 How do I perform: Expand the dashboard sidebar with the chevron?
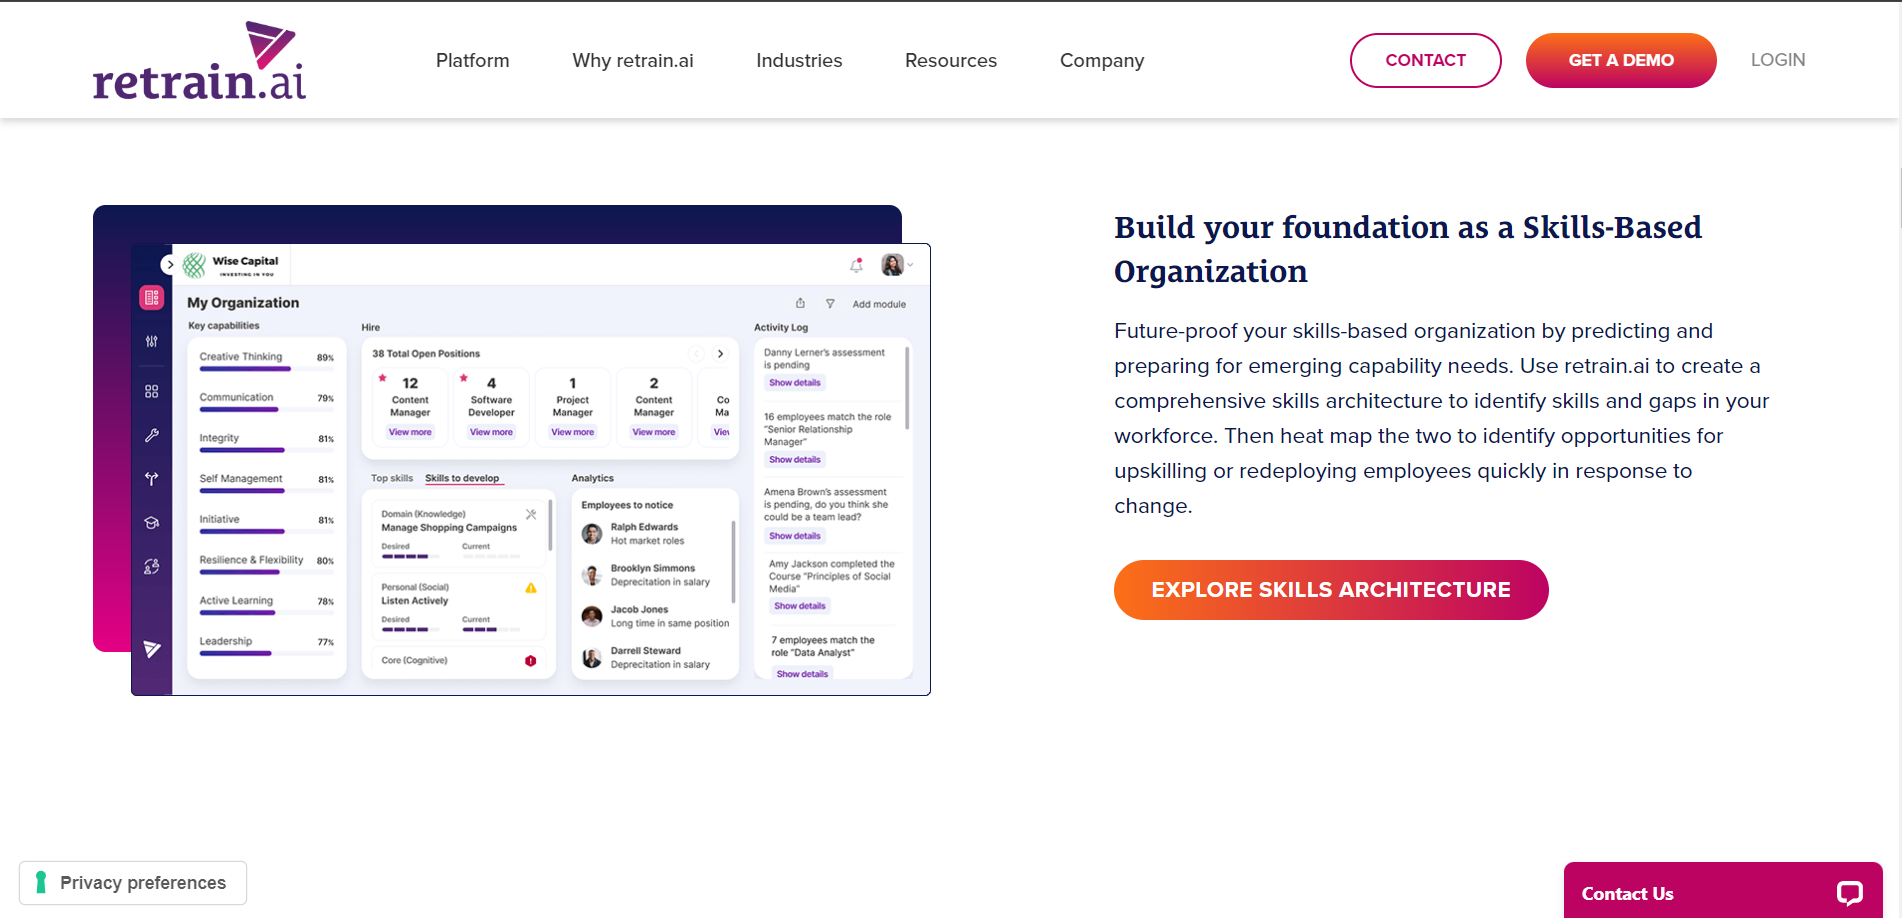[170, 265]
